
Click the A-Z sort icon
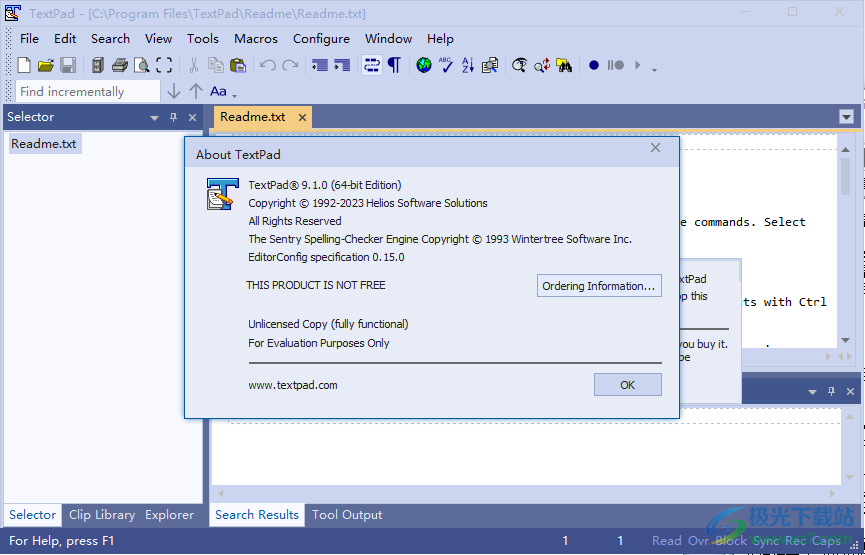click(468, 65)
